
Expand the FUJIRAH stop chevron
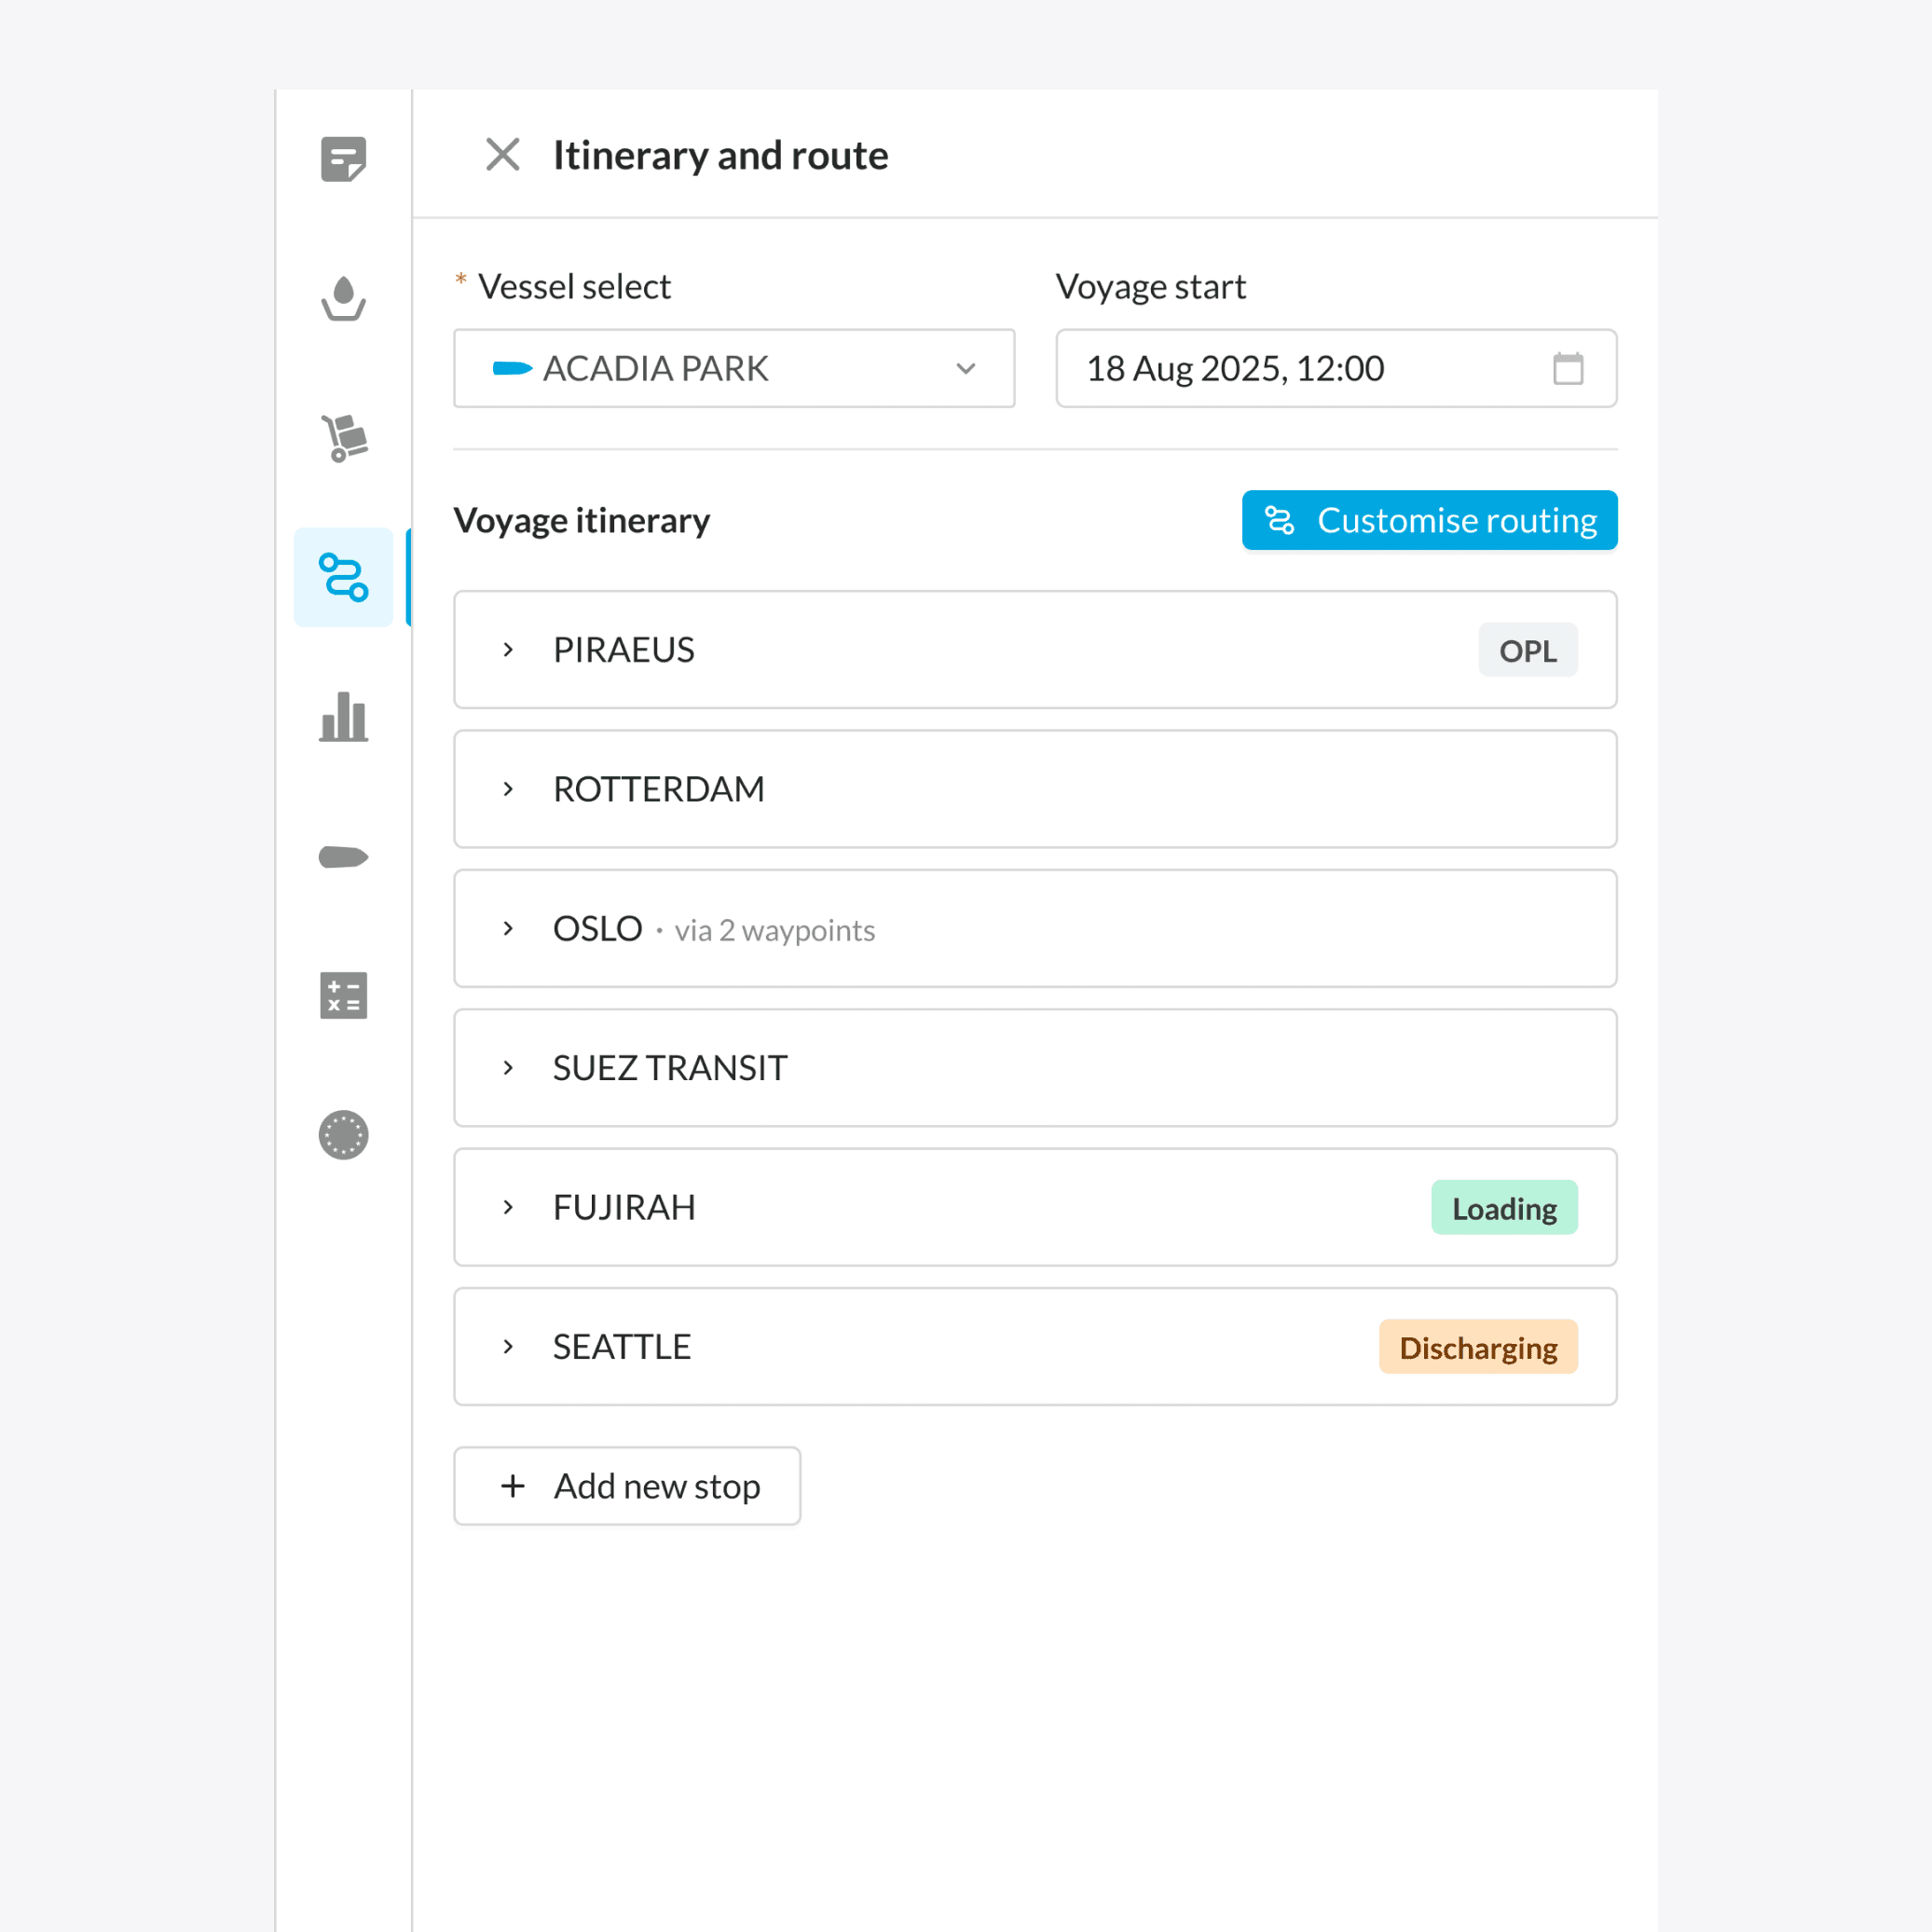508,1207
